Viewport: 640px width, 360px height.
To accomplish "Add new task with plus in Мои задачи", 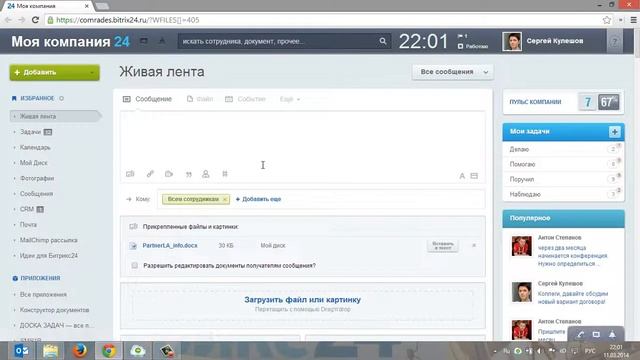I will pyautogui.click(x=614, y=131).
